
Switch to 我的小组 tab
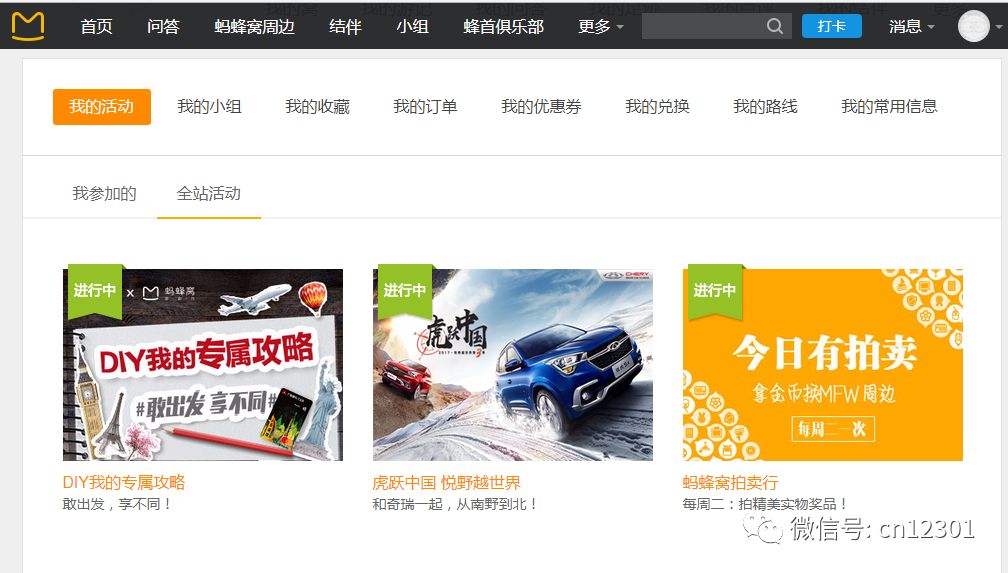[210, 107]
